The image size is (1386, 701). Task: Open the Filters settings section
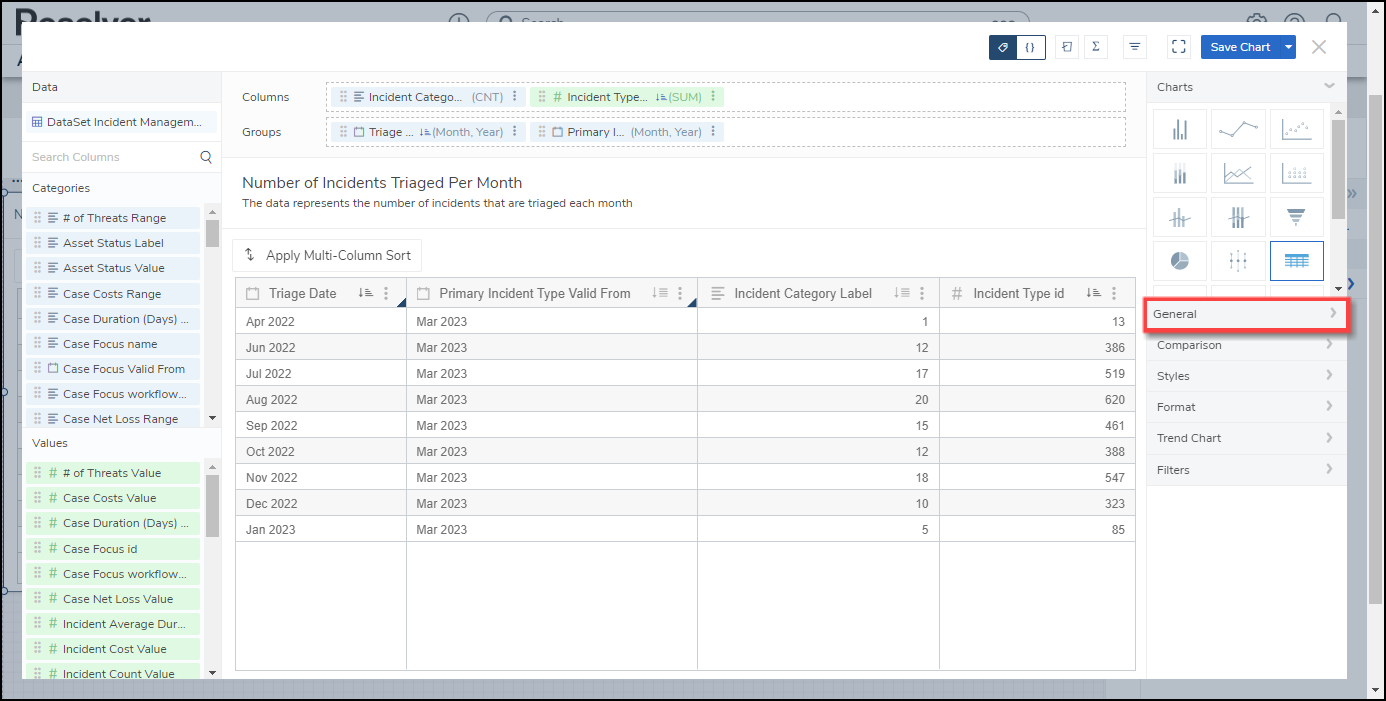point(1246,470)
